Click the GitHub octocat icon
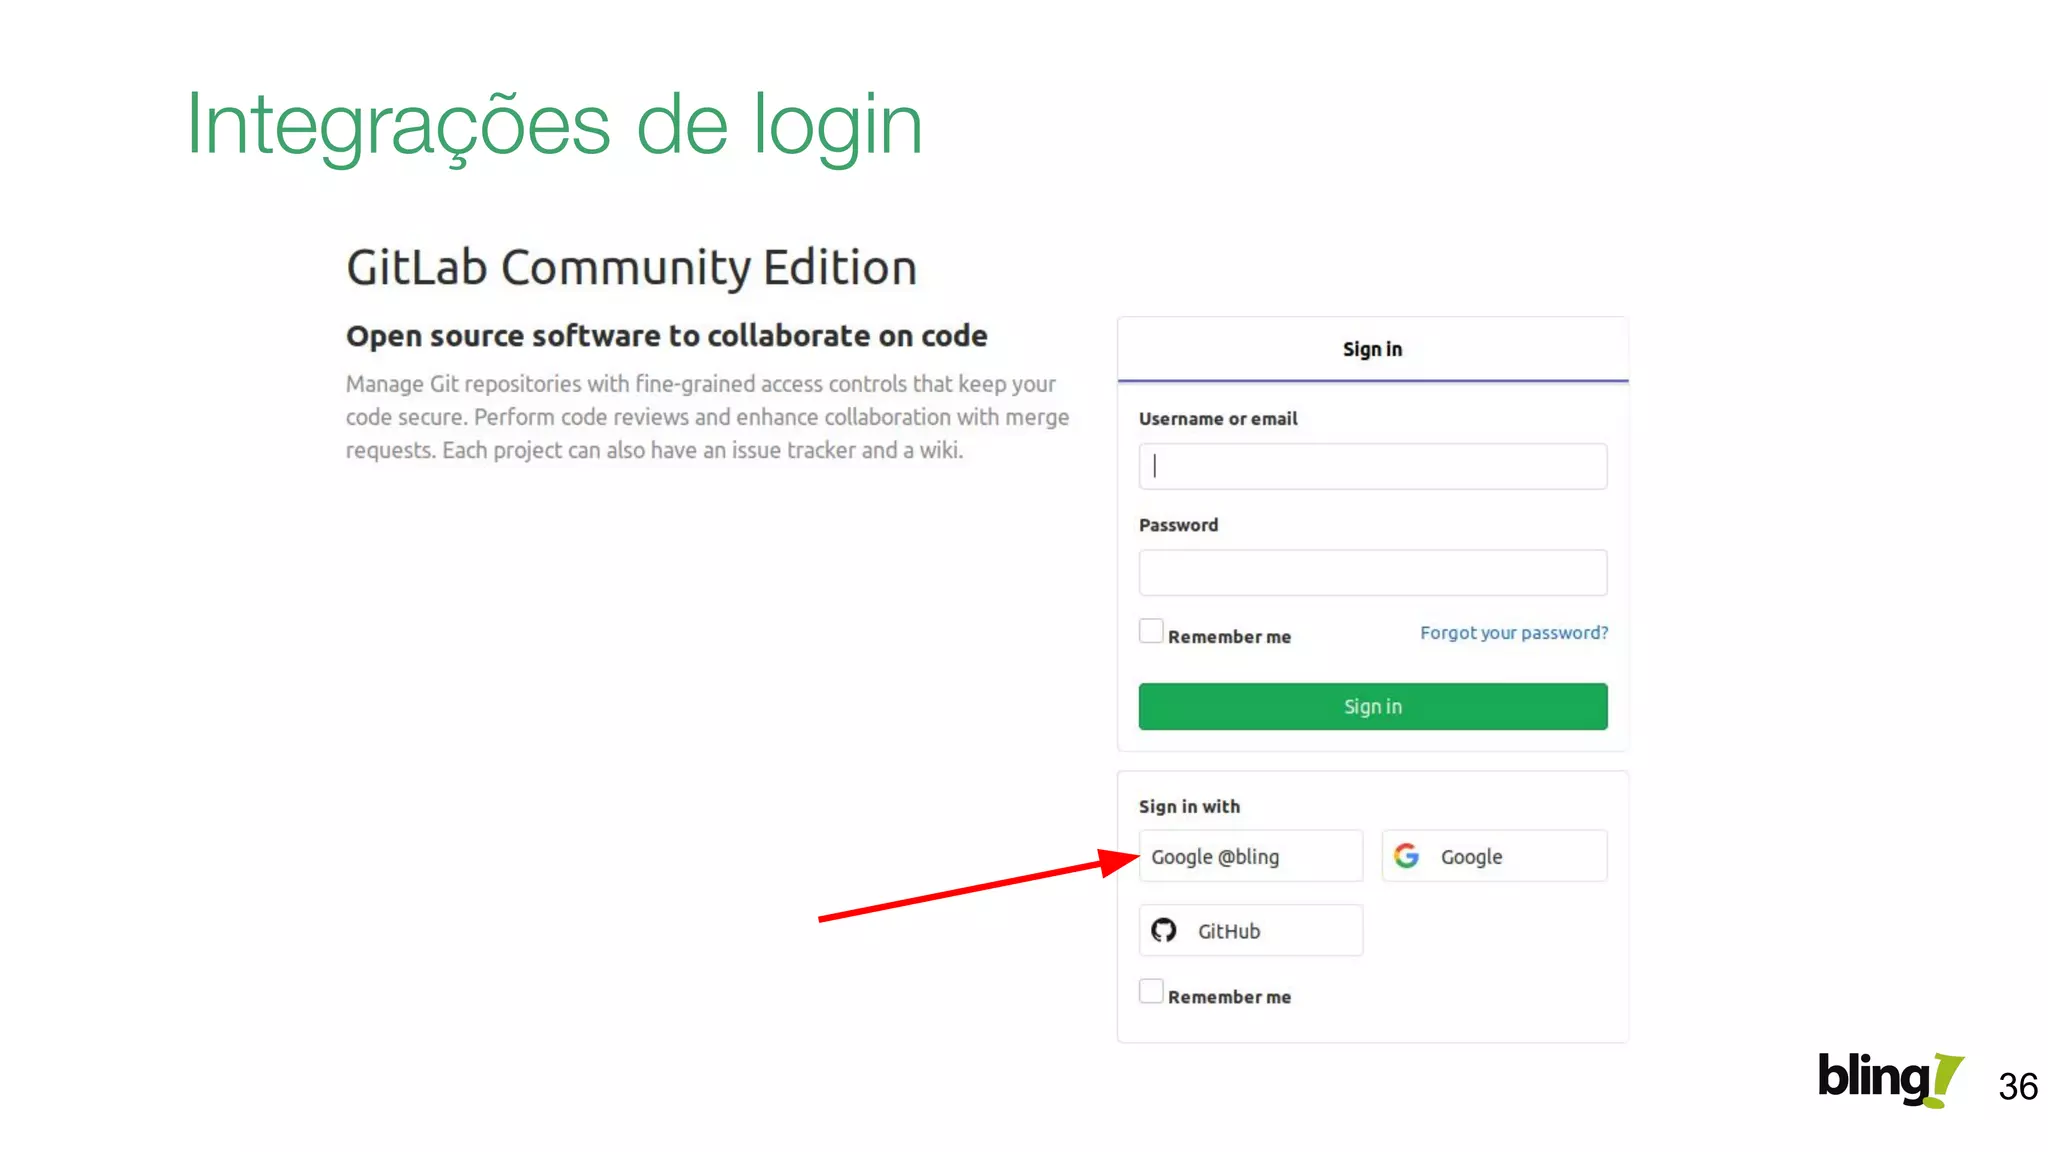 (1164, 930)
